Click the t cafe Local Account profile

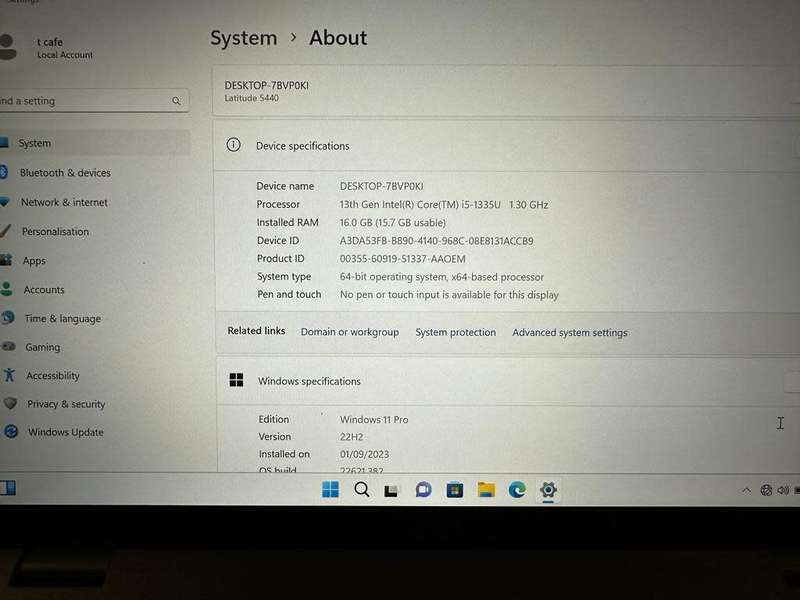(x=48, y=47)
